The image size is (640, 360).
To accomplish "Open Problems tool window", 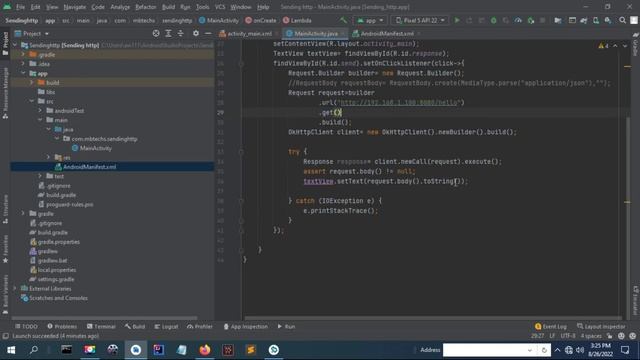I will 62,327.
